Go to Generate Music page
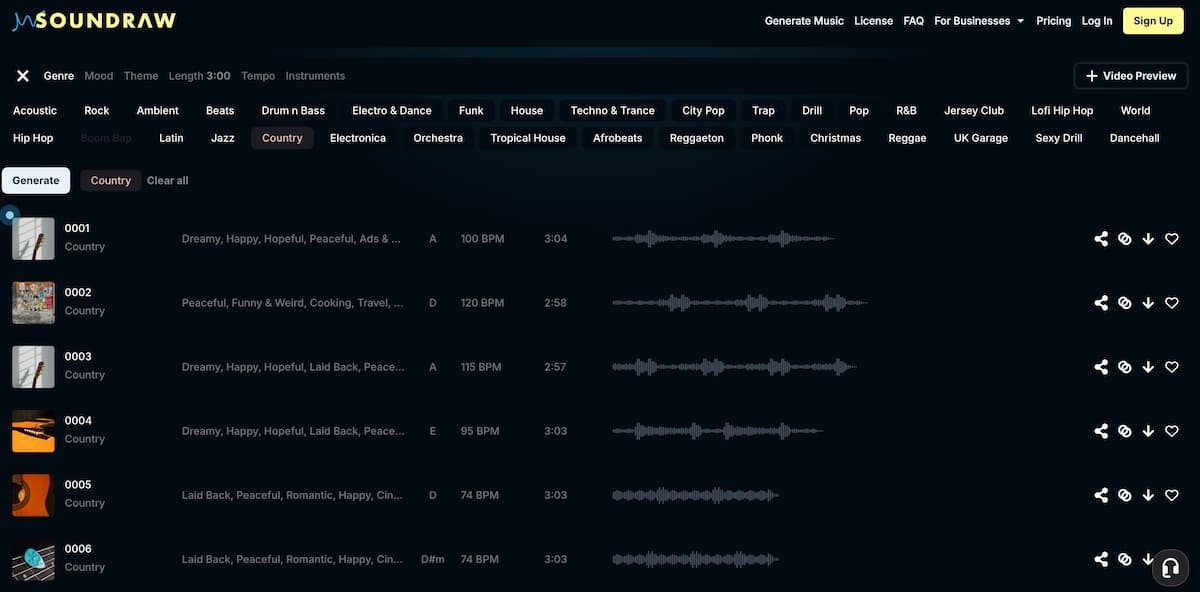The width and height of the screenshot is (1200, 592). (x=804, y=21)
